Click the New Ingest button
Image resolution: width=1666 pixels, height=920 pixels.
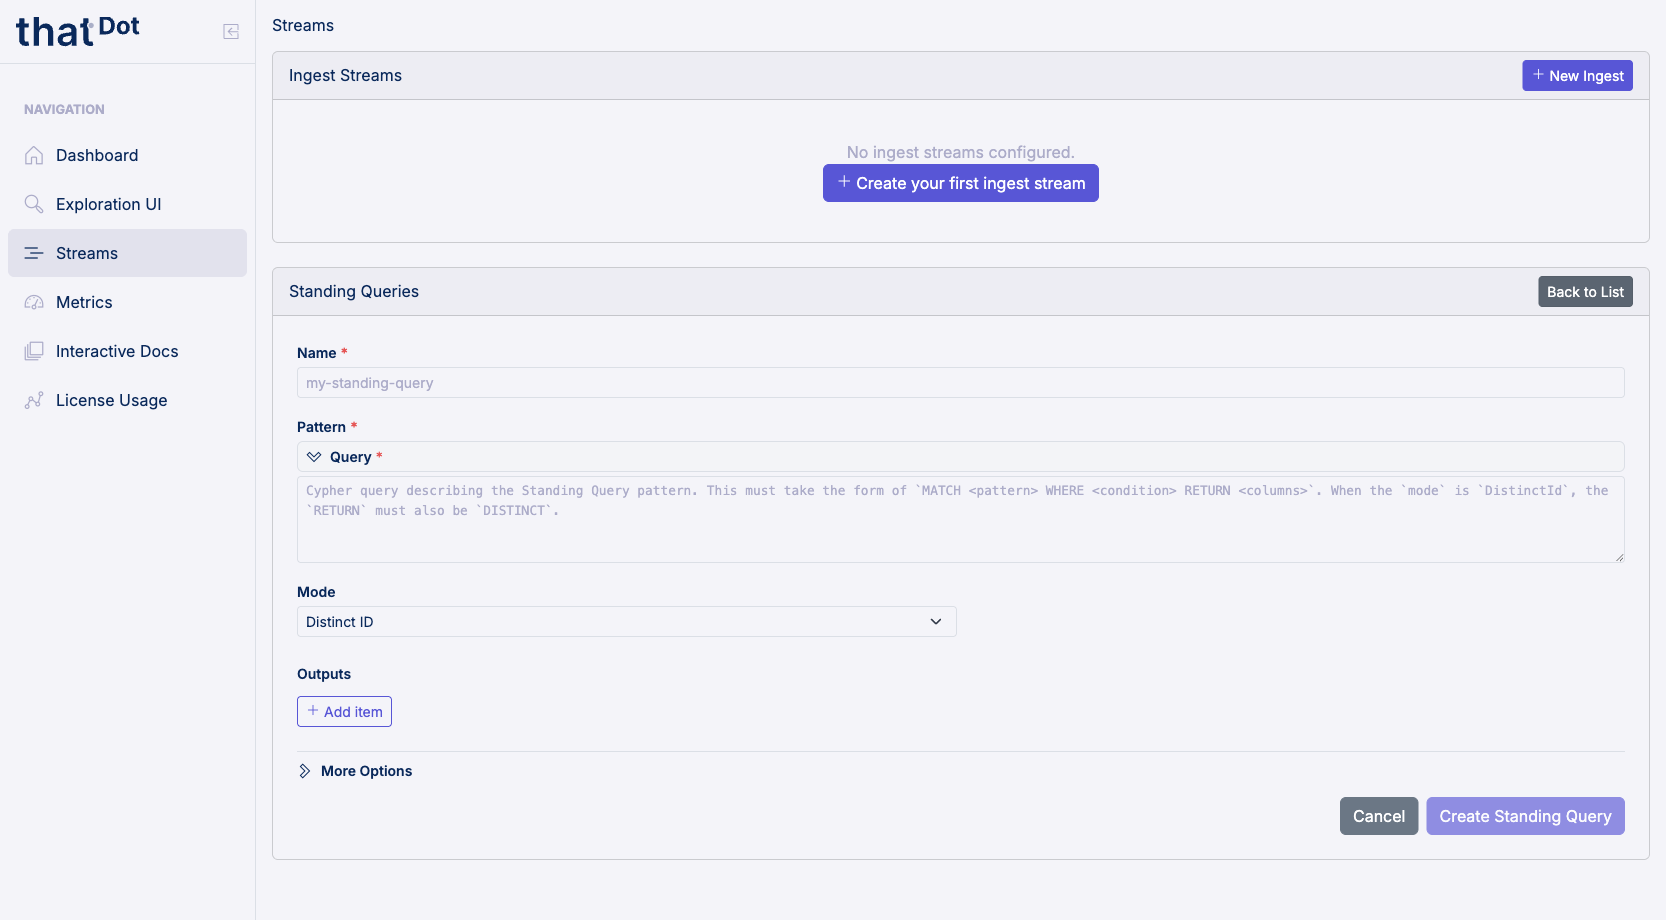[1577, 76]
